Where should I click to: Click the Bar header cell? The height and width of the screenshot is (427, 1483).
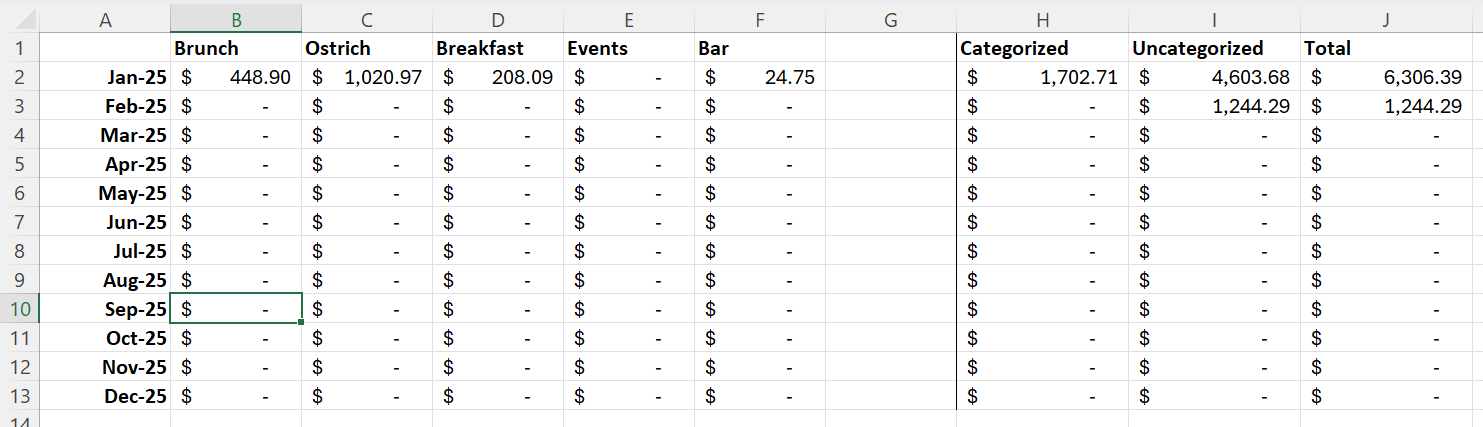(759, 48)
